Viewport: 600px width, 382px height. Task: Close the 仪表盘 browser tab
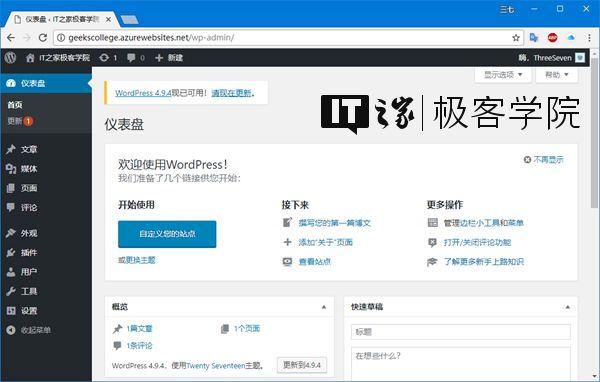109,19
